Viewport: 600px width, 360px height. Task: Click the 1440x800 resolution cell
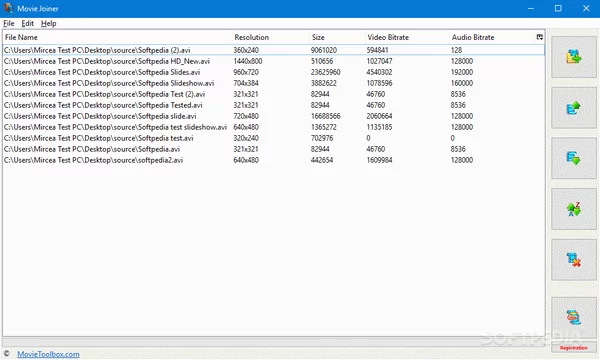[x=248, y=61]
